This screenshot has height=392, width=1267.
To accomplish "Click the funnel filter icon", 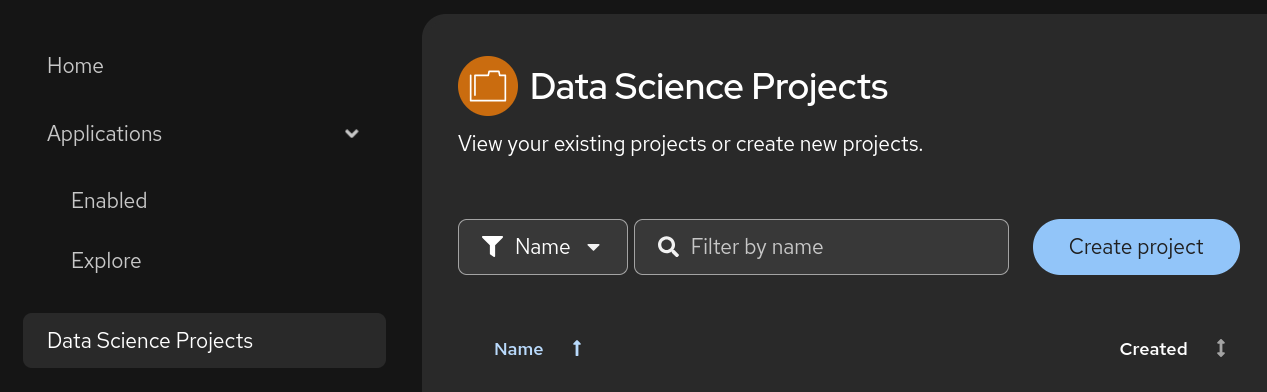I will coord(491,247).
